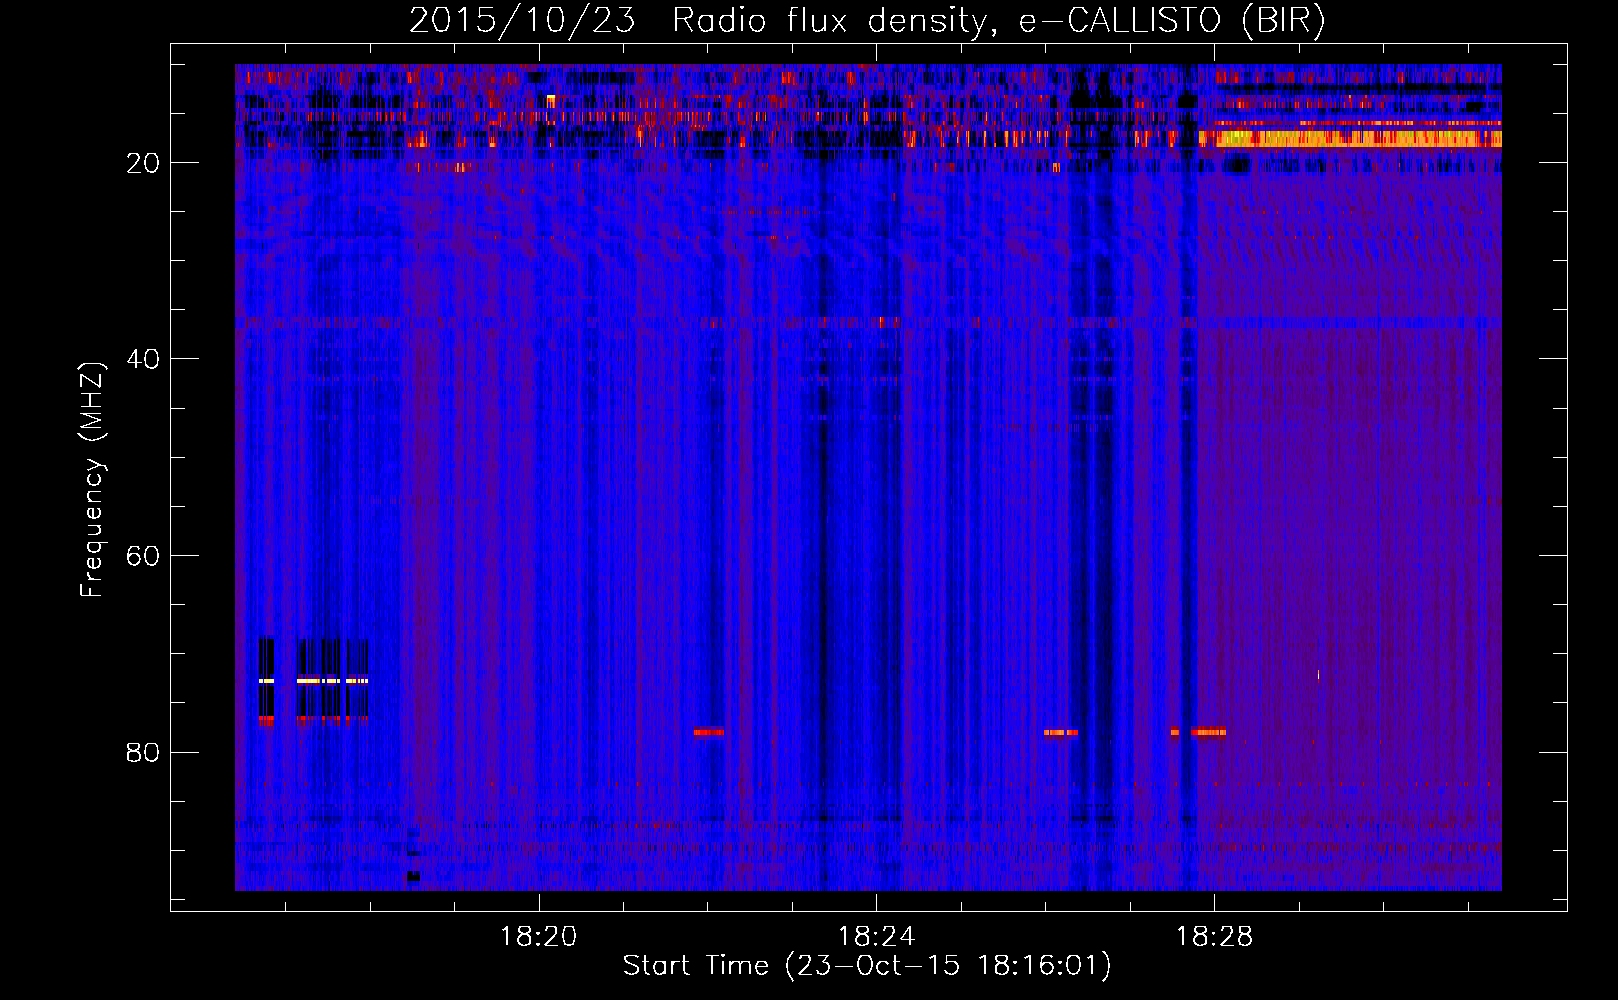Click the 'Start Time (23-Oct-15 18:16:01)' label
1618x1000 pixels.
click(867, 965)
